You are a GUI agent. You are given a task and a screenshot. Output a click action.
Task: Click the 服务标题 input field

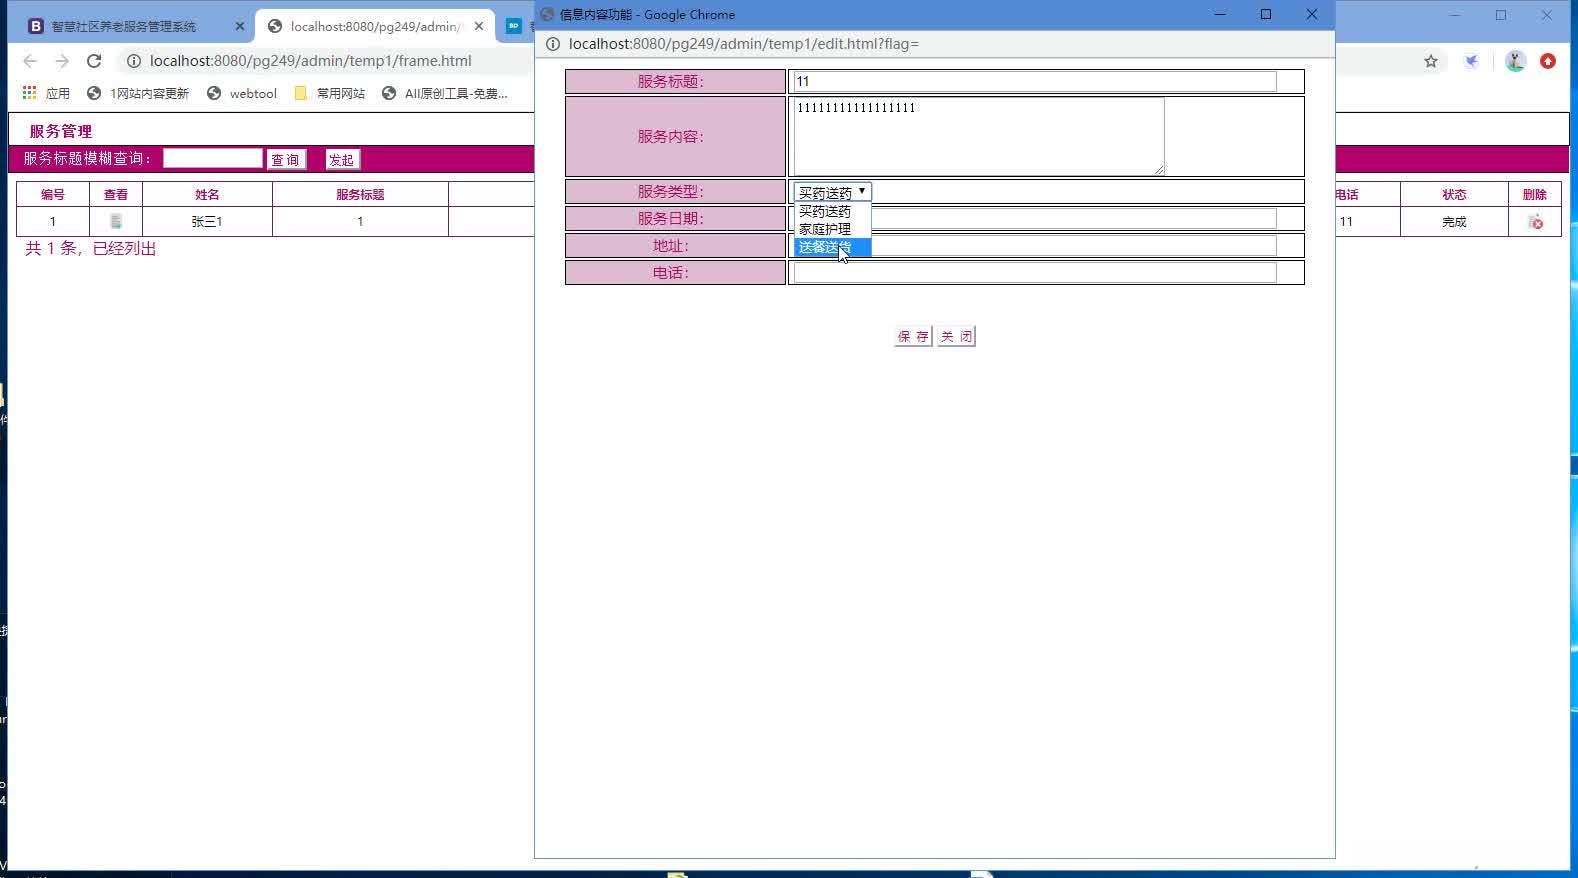click(x=1035, y=81)
